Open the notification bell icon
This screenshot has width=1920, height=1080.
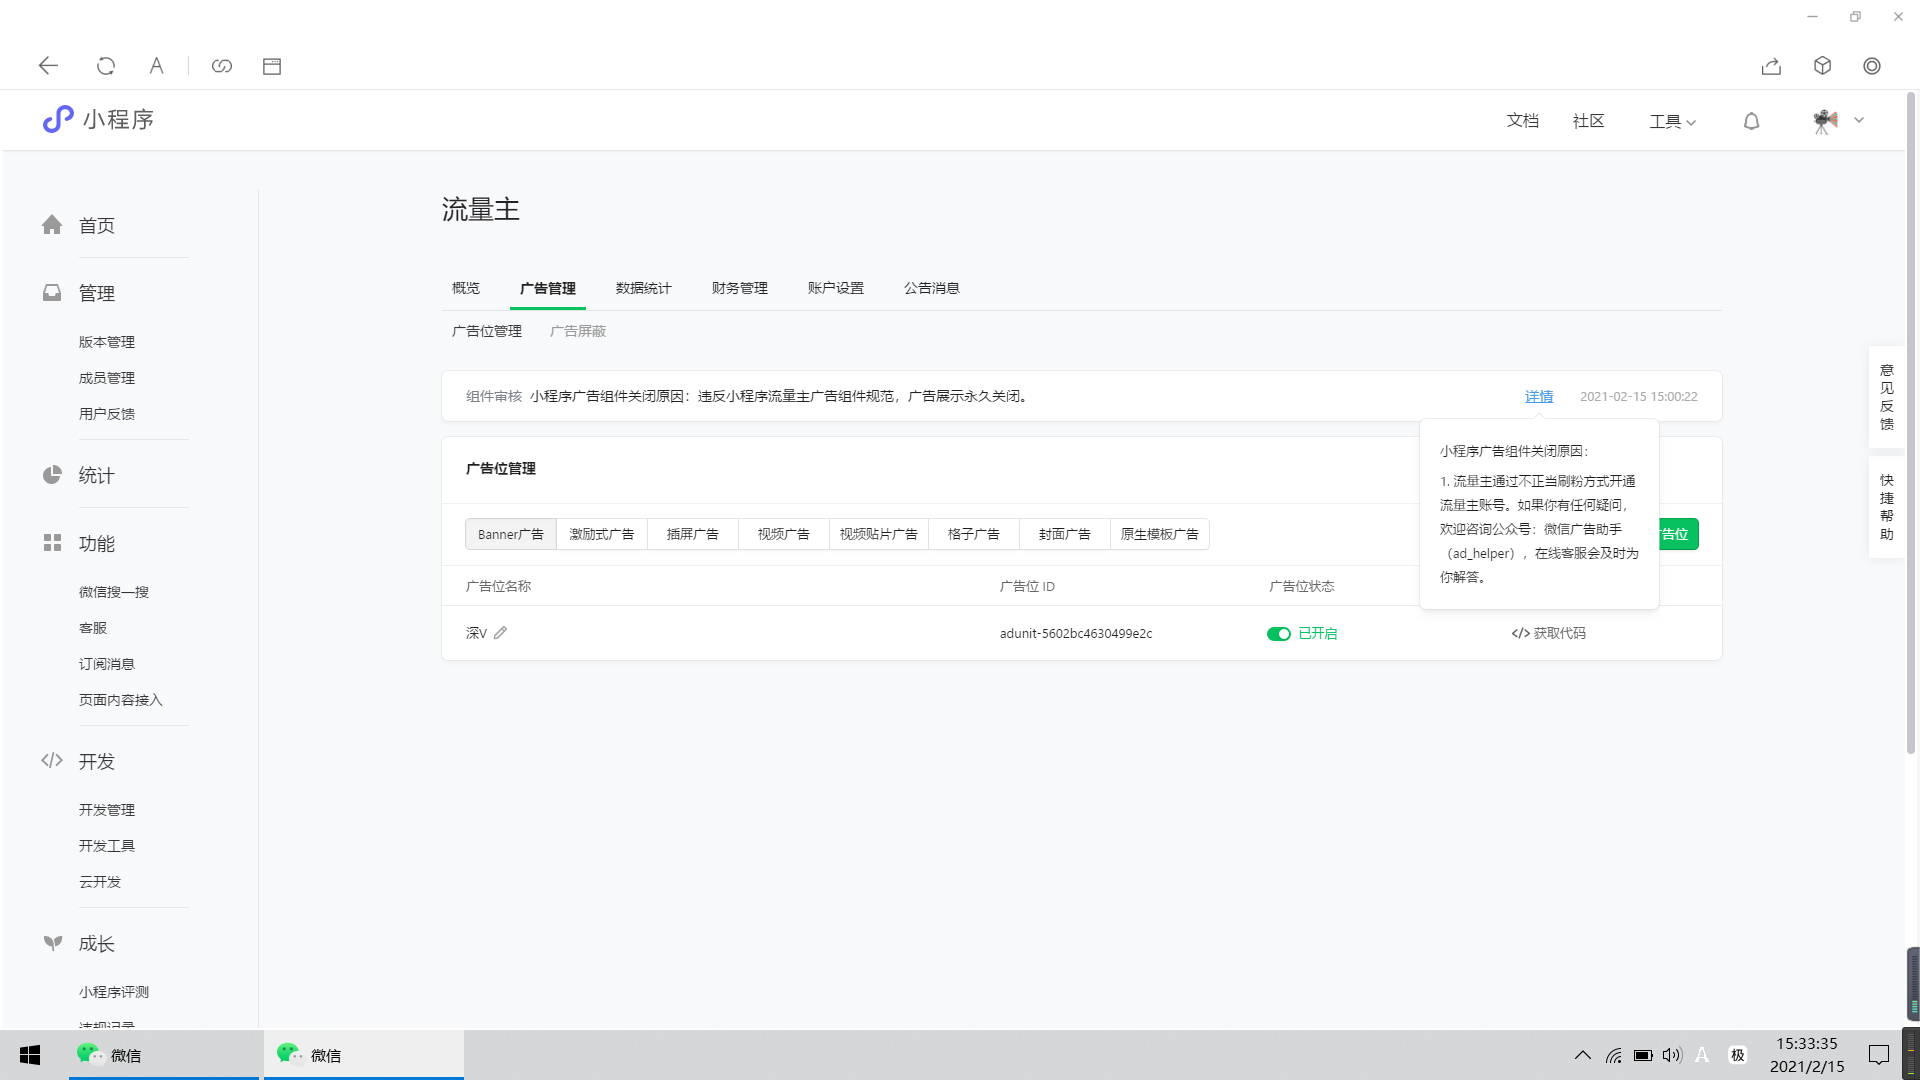(x=1751, y=121)
